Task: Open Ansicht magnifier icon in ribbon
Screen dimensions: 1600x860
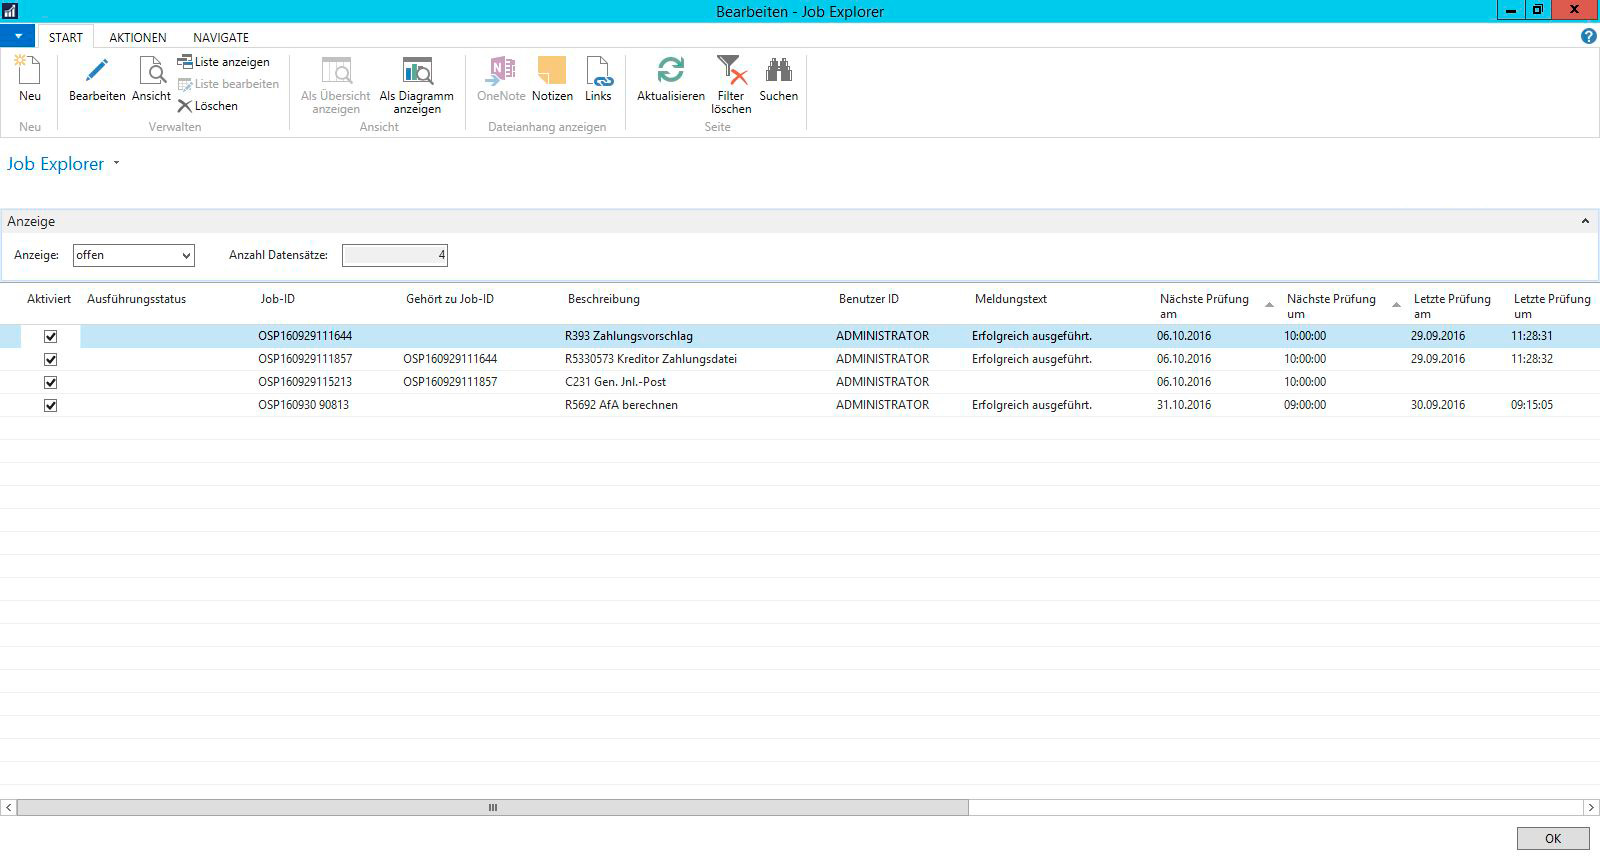Action: coord(151,72)
